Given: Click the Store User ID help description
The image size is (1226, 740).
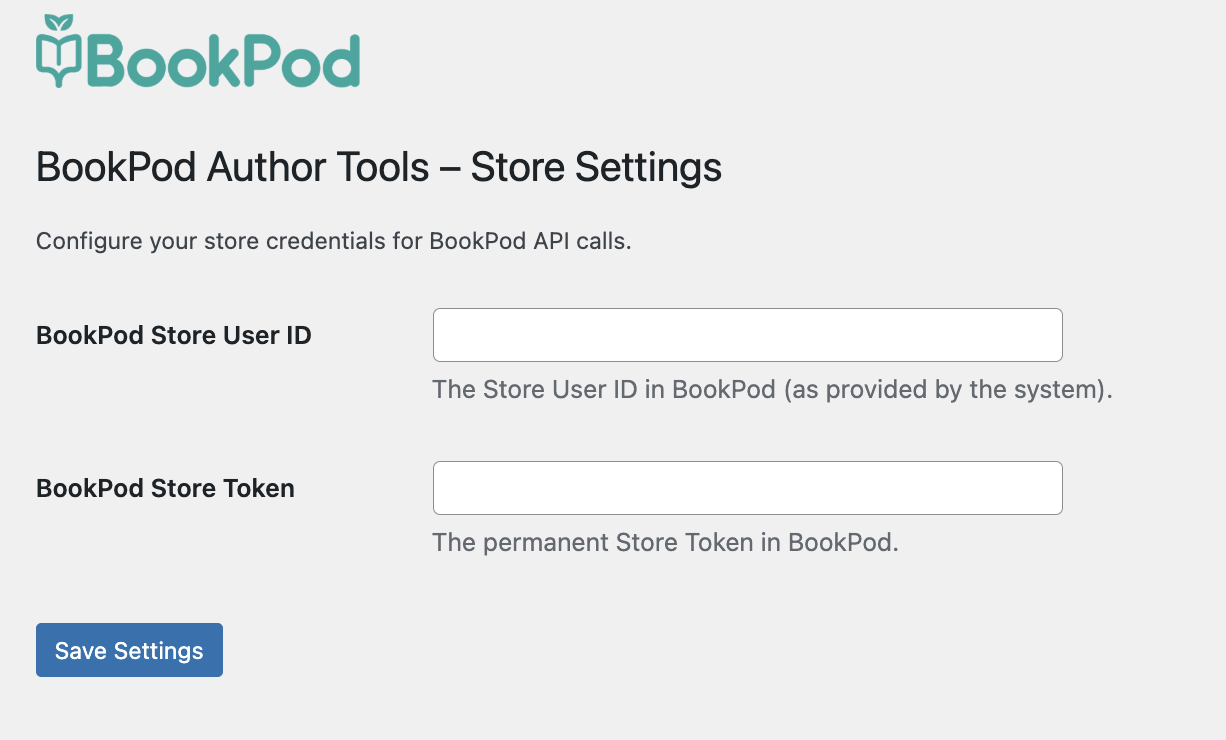Looking at the screenshot, I should pos(772,389).
